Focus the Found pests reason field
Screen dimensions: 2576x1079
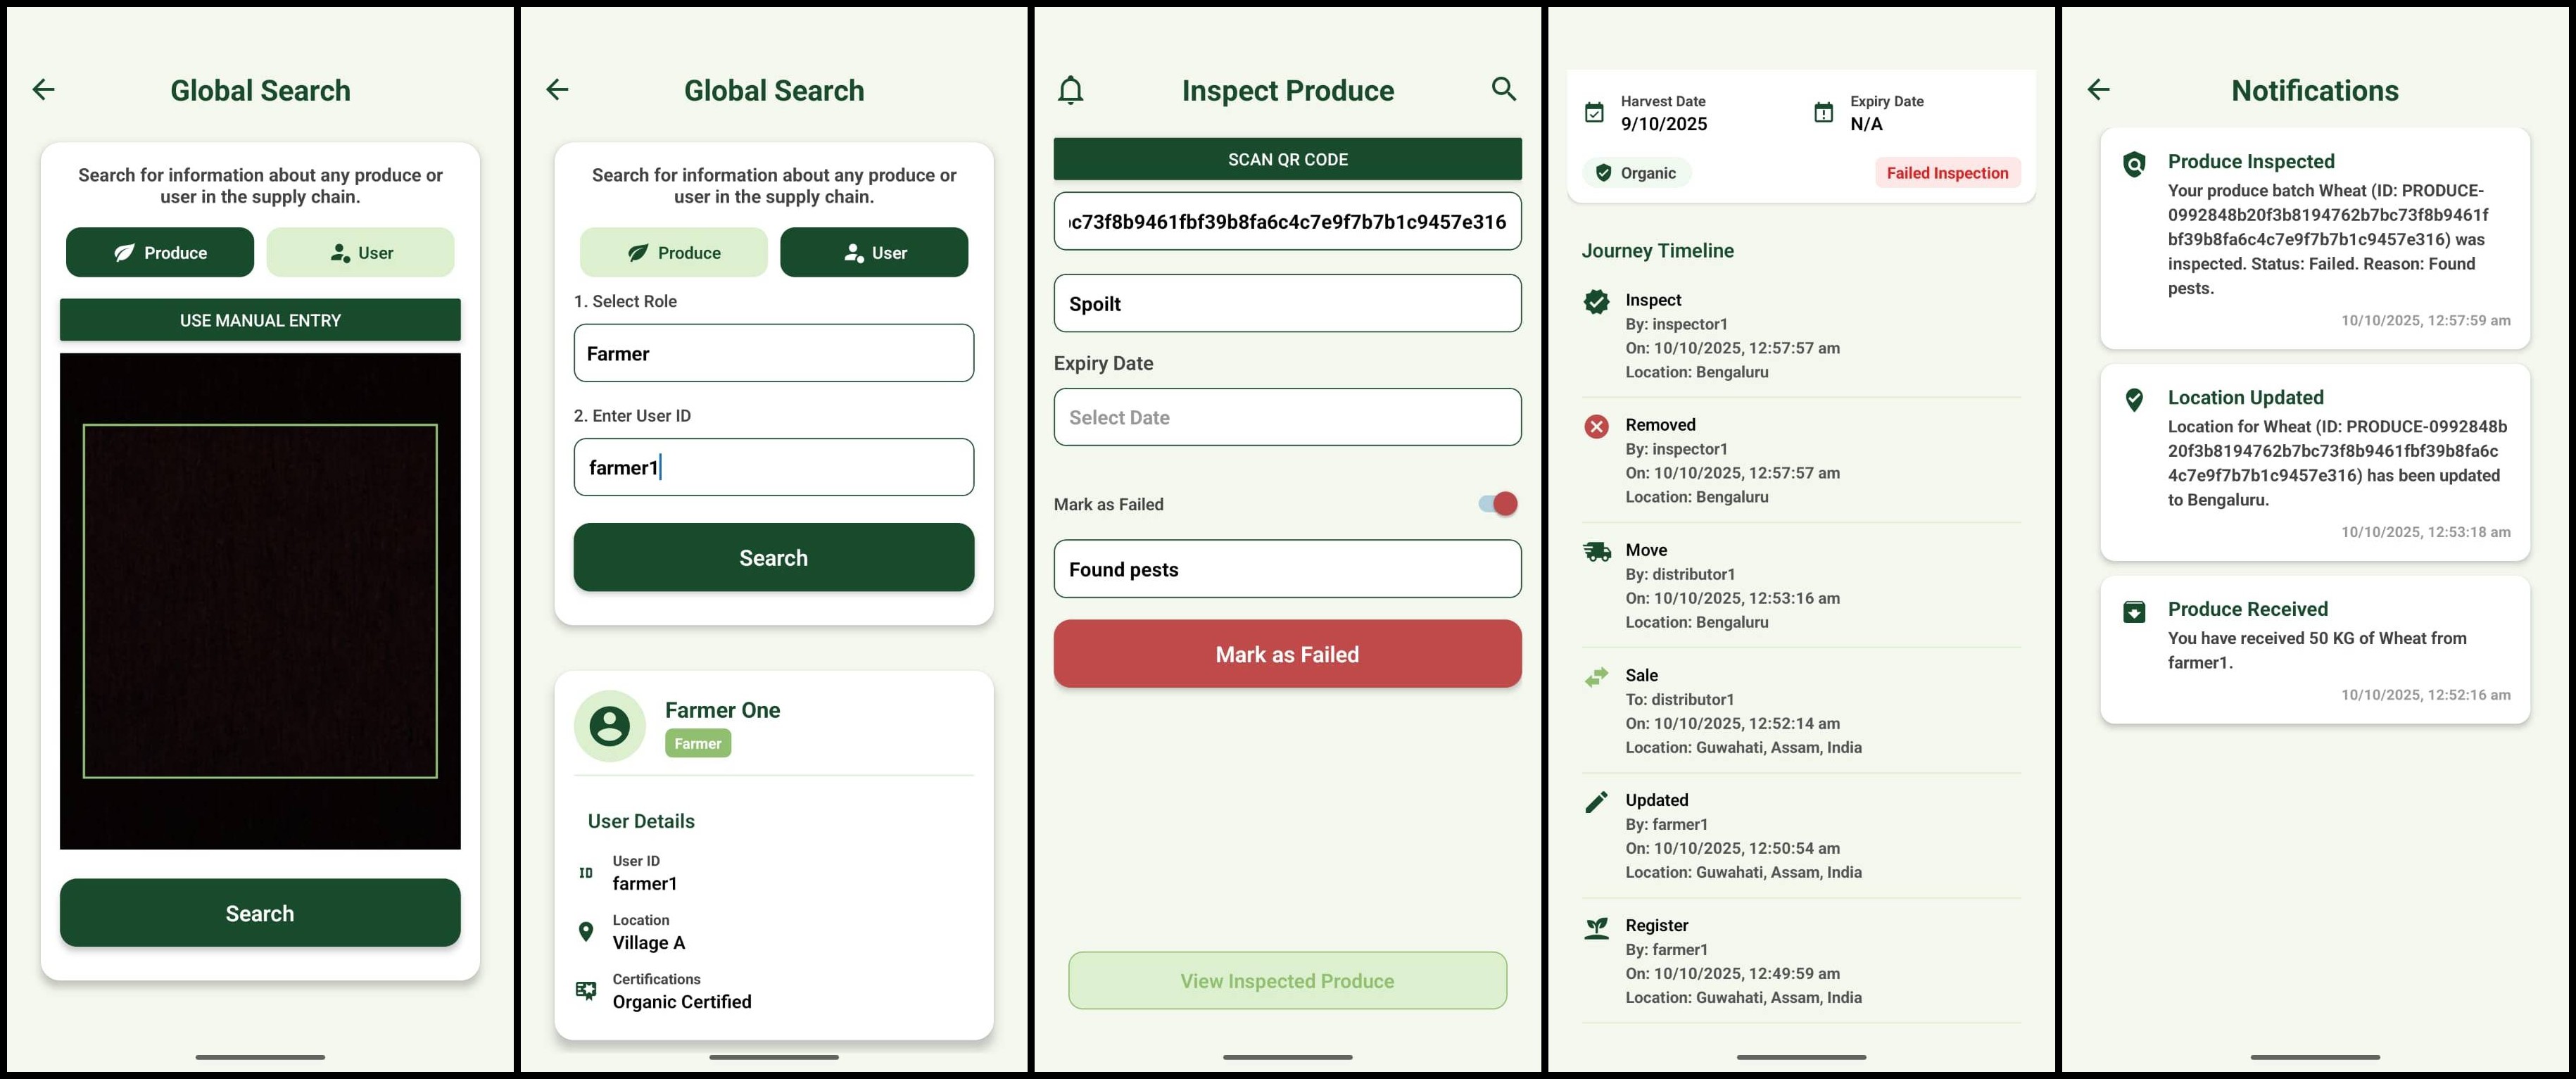(x=1288, y=569)
